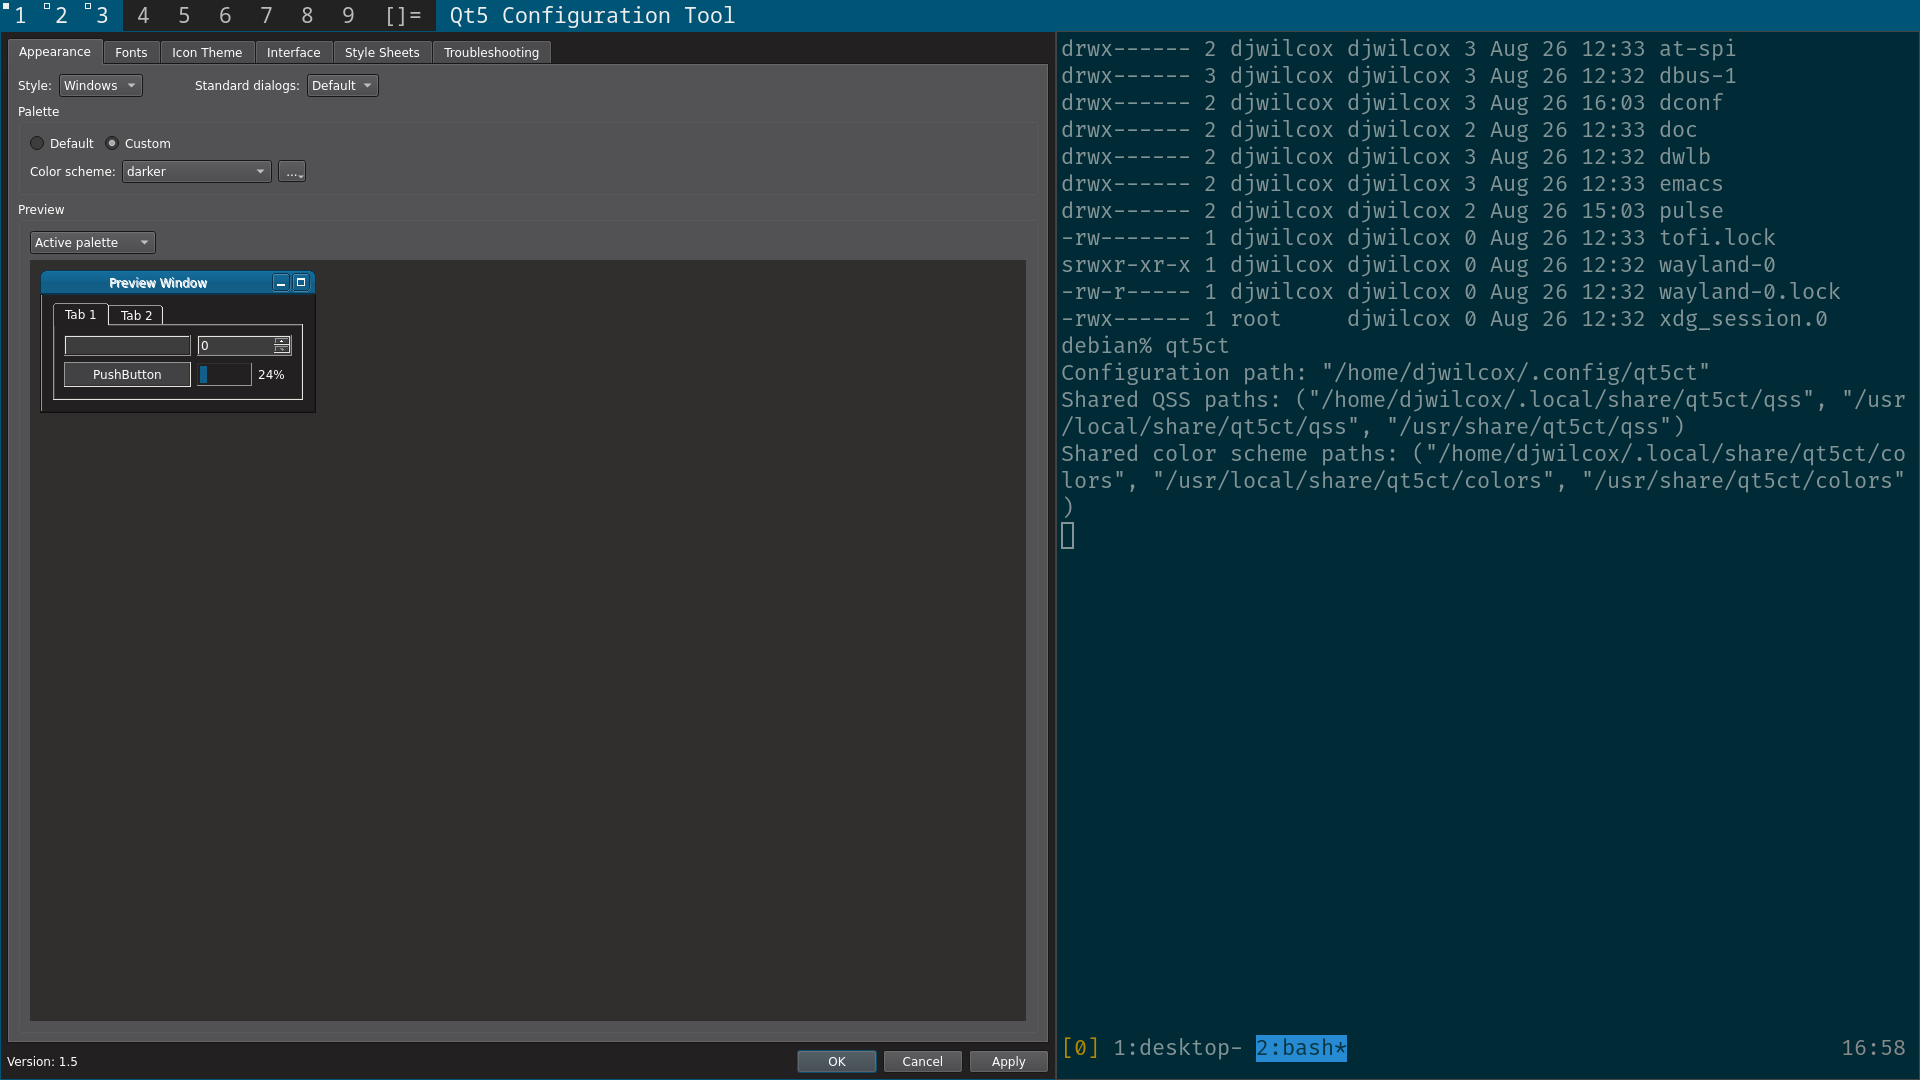Open the Style Sheets tab
The height and width of the screenshot is (1080, 1920).
pos(382,53)
